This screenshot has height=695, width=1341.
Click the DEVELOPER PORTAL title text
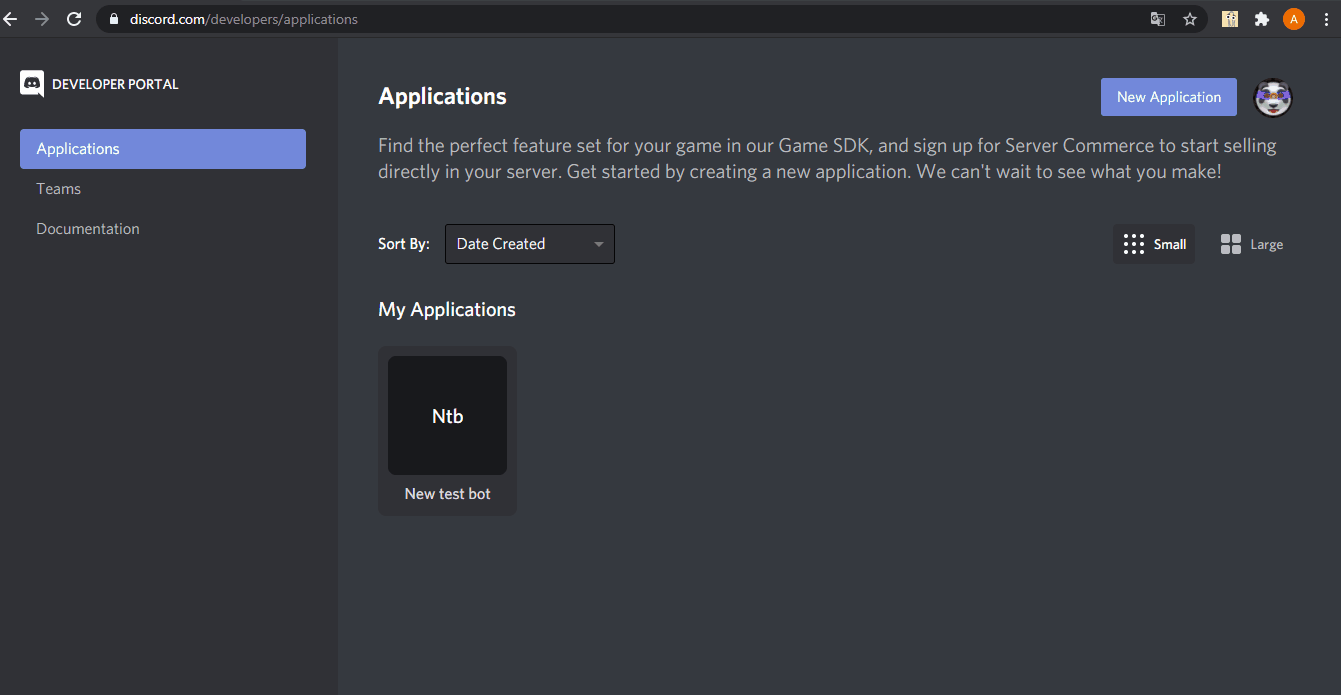coord(115,84)
